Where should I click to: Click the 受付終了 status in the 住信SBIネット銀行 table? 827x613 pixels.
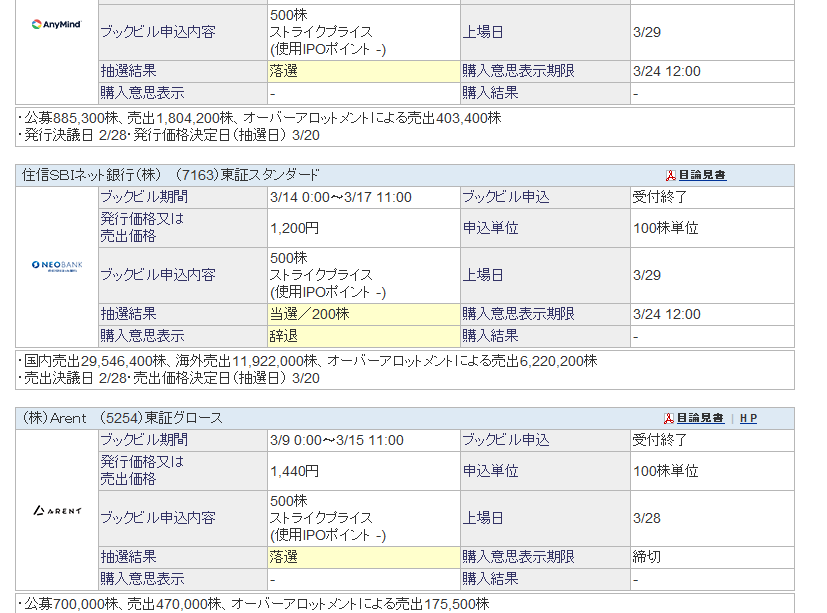(660, 197)
